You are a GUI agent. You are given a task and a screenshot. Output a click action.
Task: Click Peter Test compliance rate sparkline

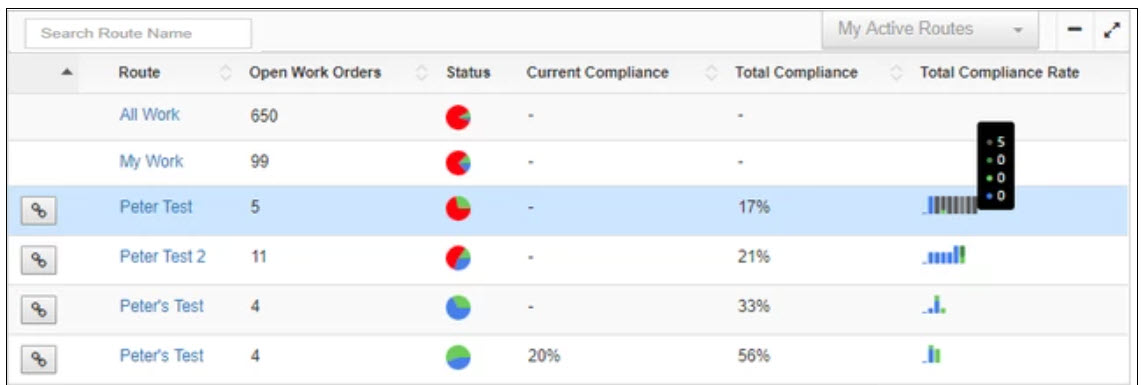click(950, 206)
